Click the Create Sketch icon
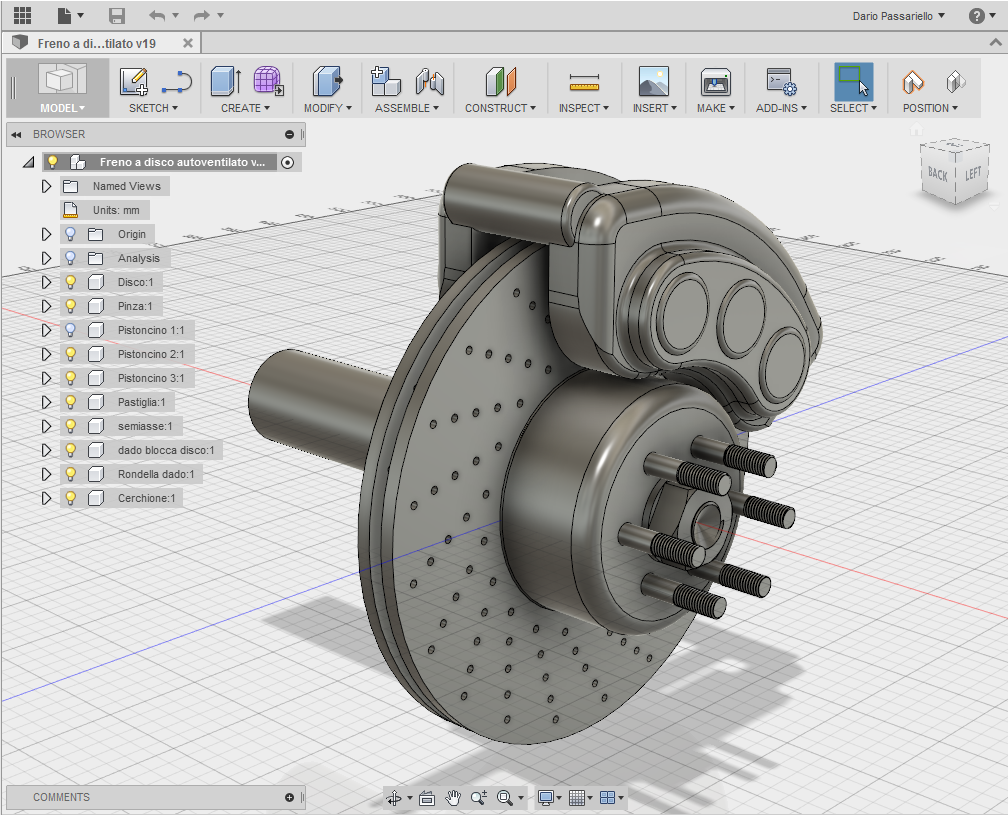Viewport: 1008px width, 815px height. pyautogui.click(x=133, y=81)
